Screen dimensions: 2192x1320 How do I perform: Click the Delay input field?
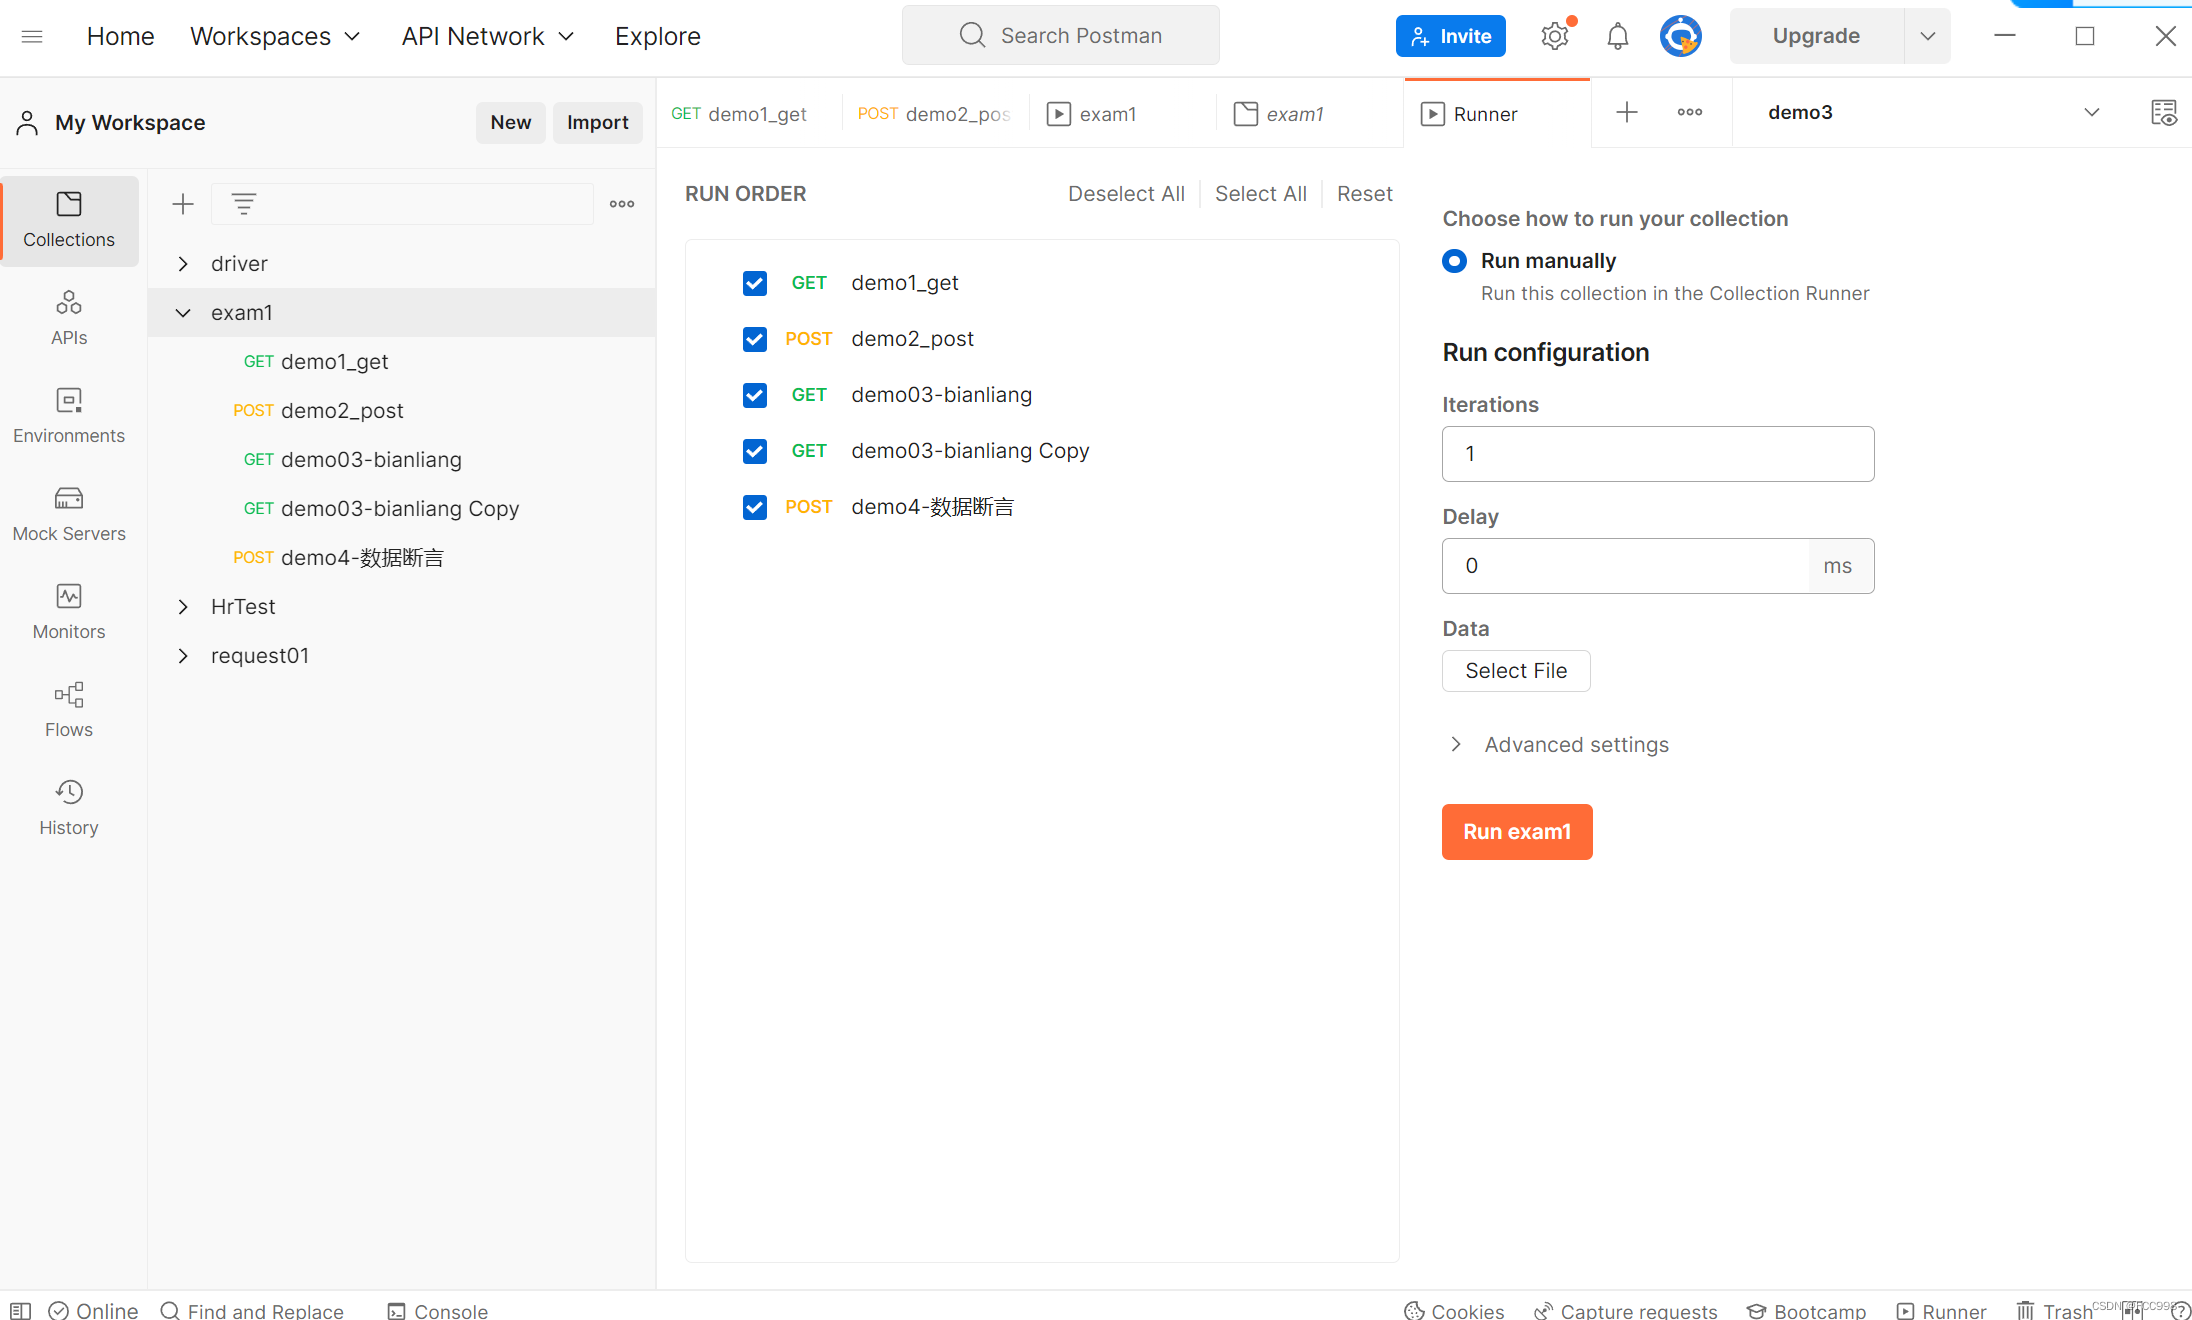click(1625, 566)
